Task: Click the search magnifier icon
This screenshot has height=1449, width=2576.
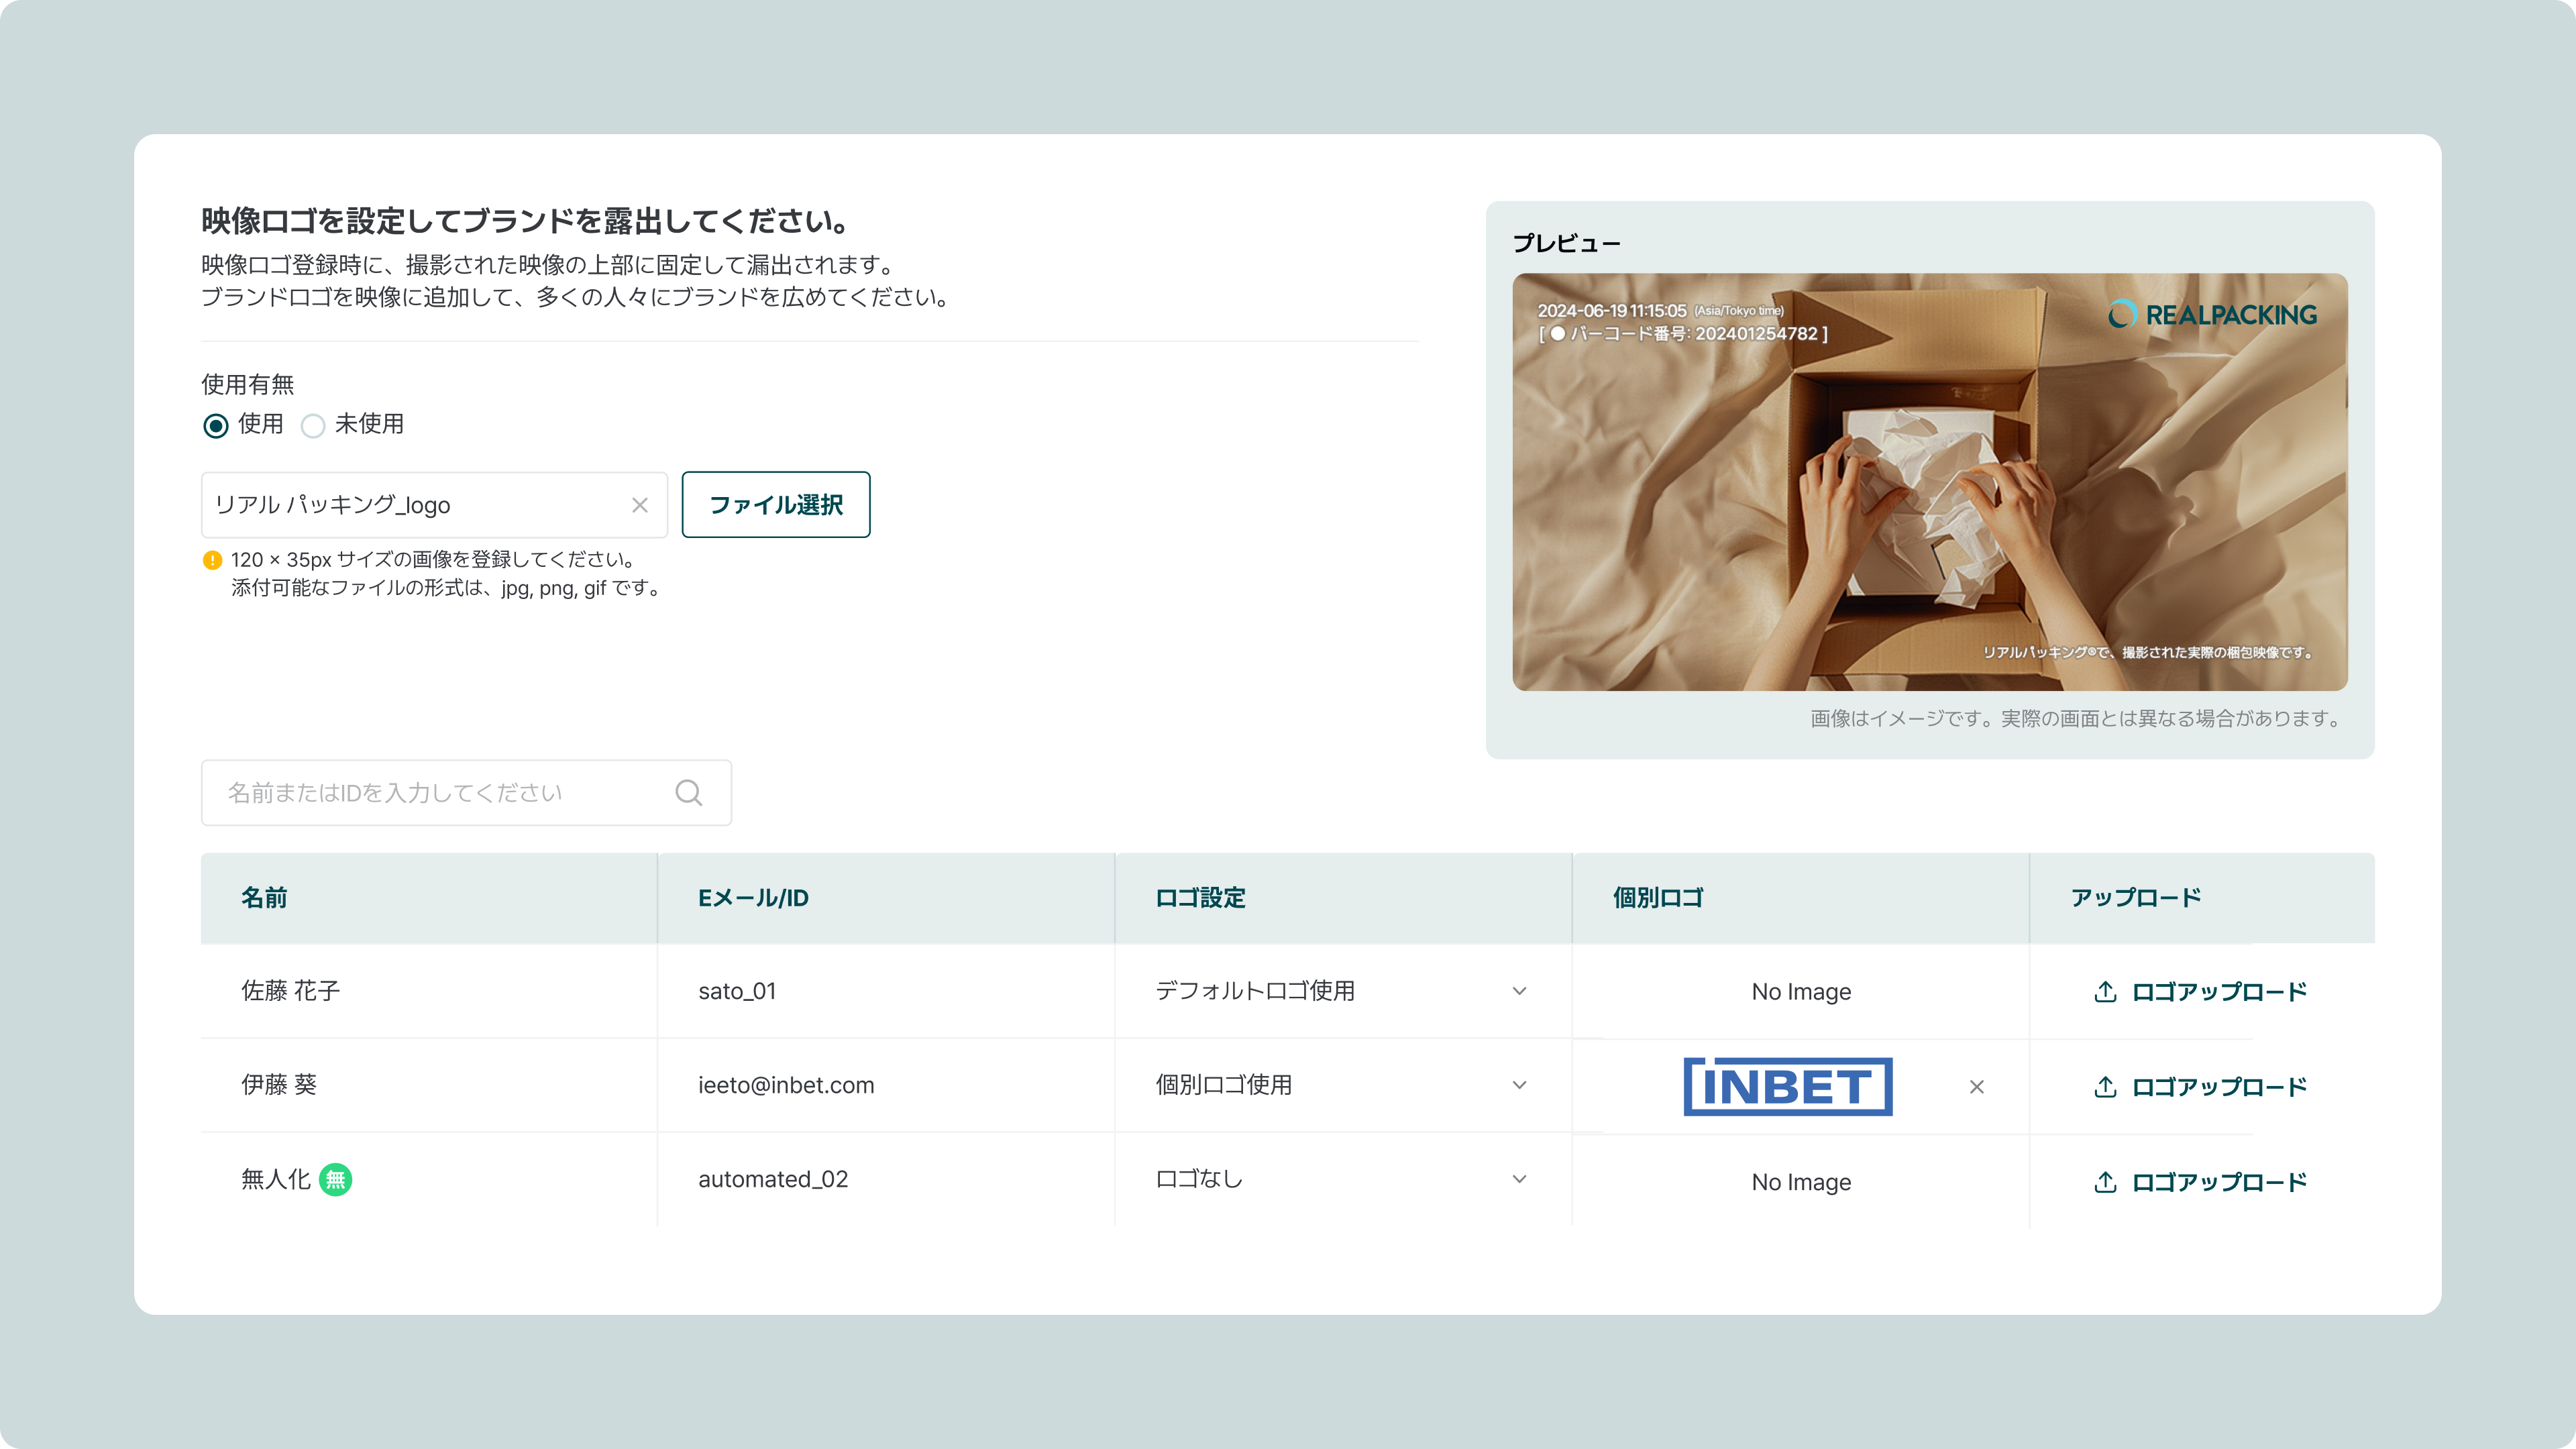Action: (688, 793)
